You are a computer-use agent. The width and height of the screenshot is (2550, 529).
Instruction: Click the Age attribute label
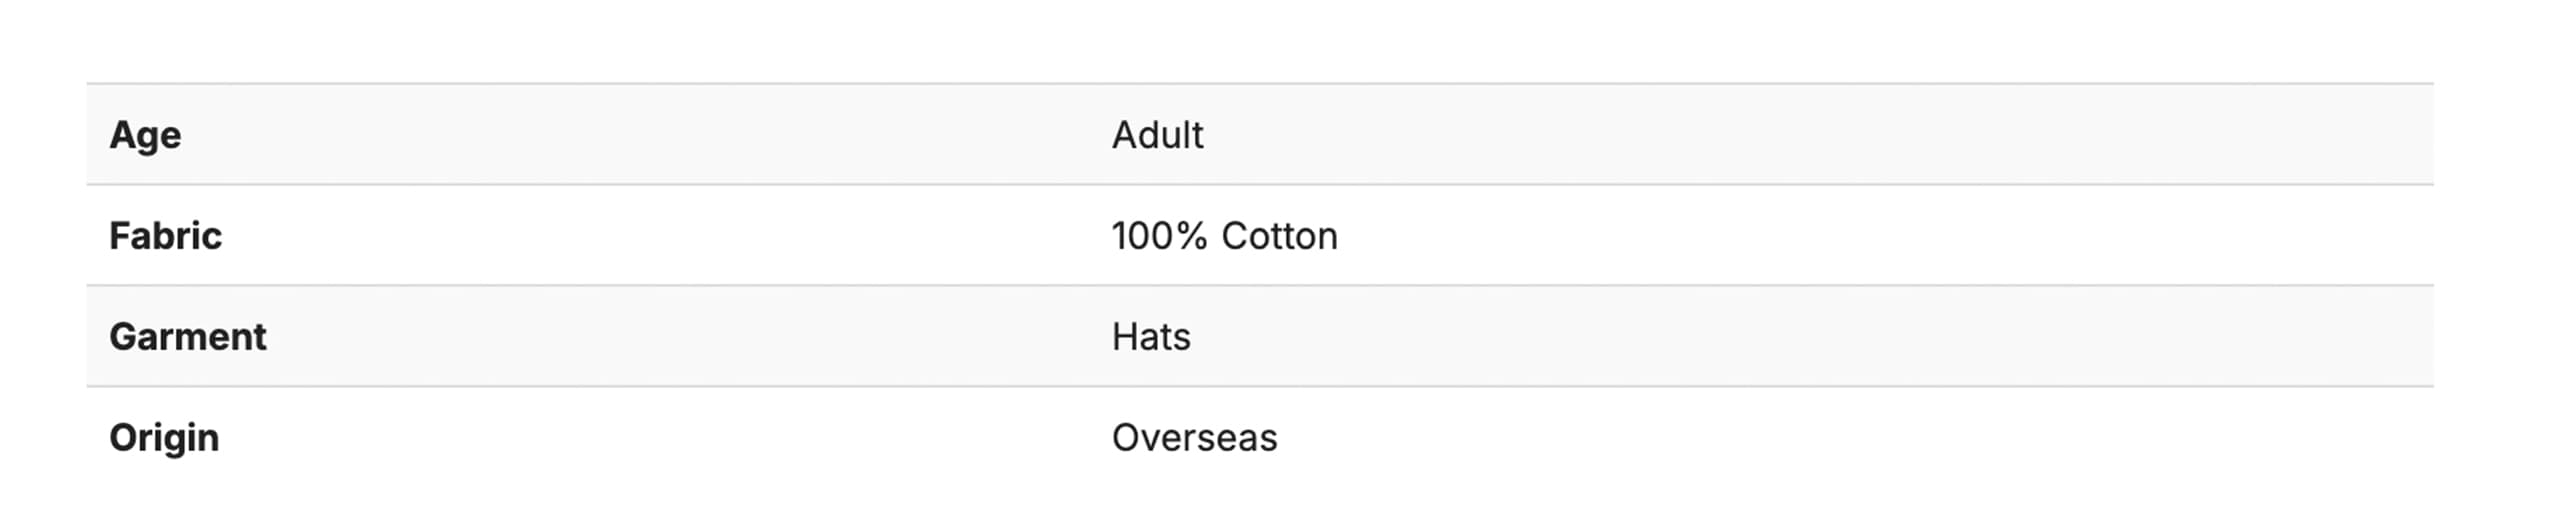pos(145,135)
